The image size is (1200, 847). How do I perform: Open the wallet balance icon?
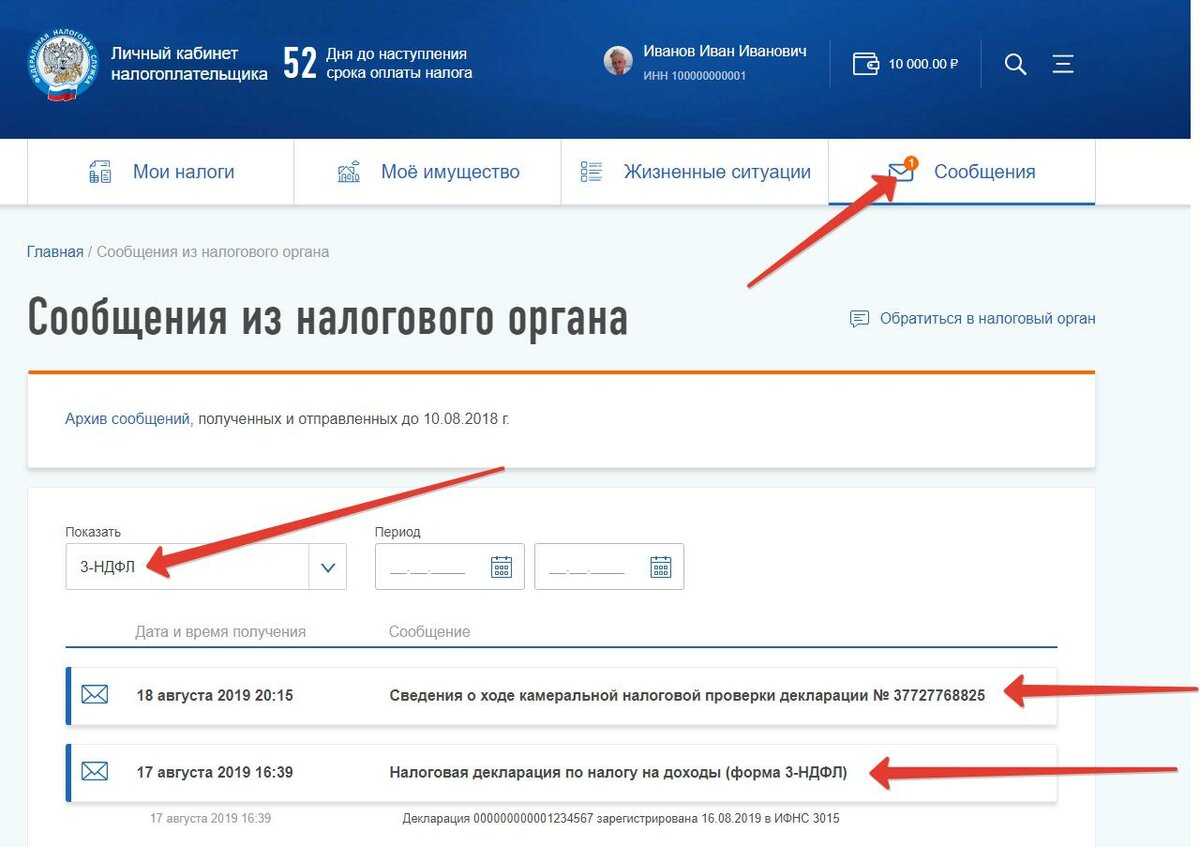[x=866, y=64]
